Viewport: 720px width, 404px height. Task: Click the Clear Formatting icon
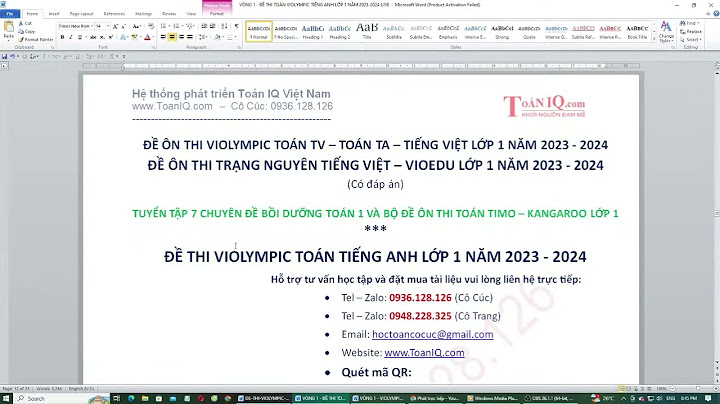coord(151,26)
